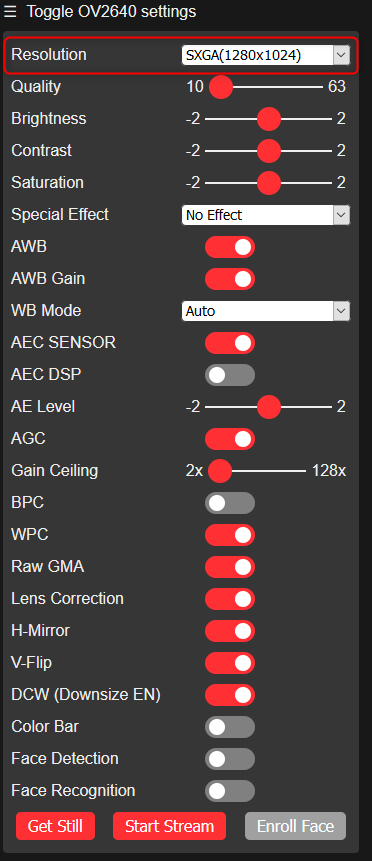This screenshot has height=861, width=372.
Task: Click the Enroll Face button
Action: (x=296, y=826)
